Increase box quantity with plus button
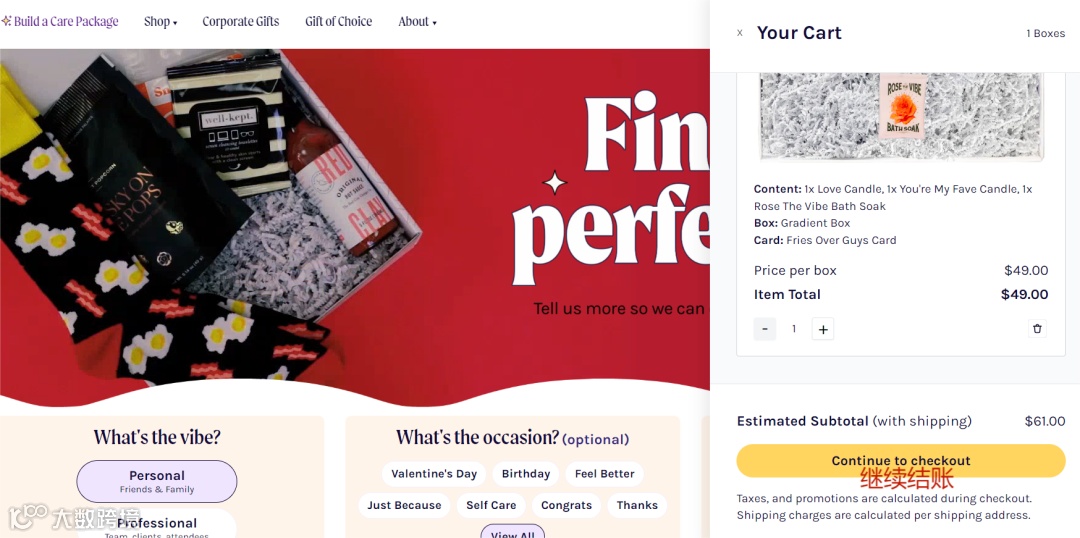This screenshot has width=1080, height=538. pos(822,329)
